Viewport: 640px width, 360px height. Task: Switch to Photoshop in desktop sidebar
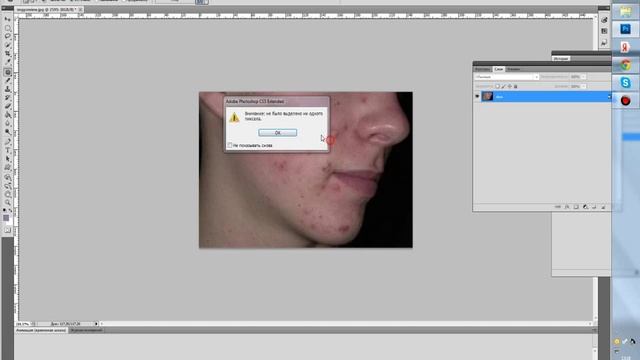click(625, 29)
